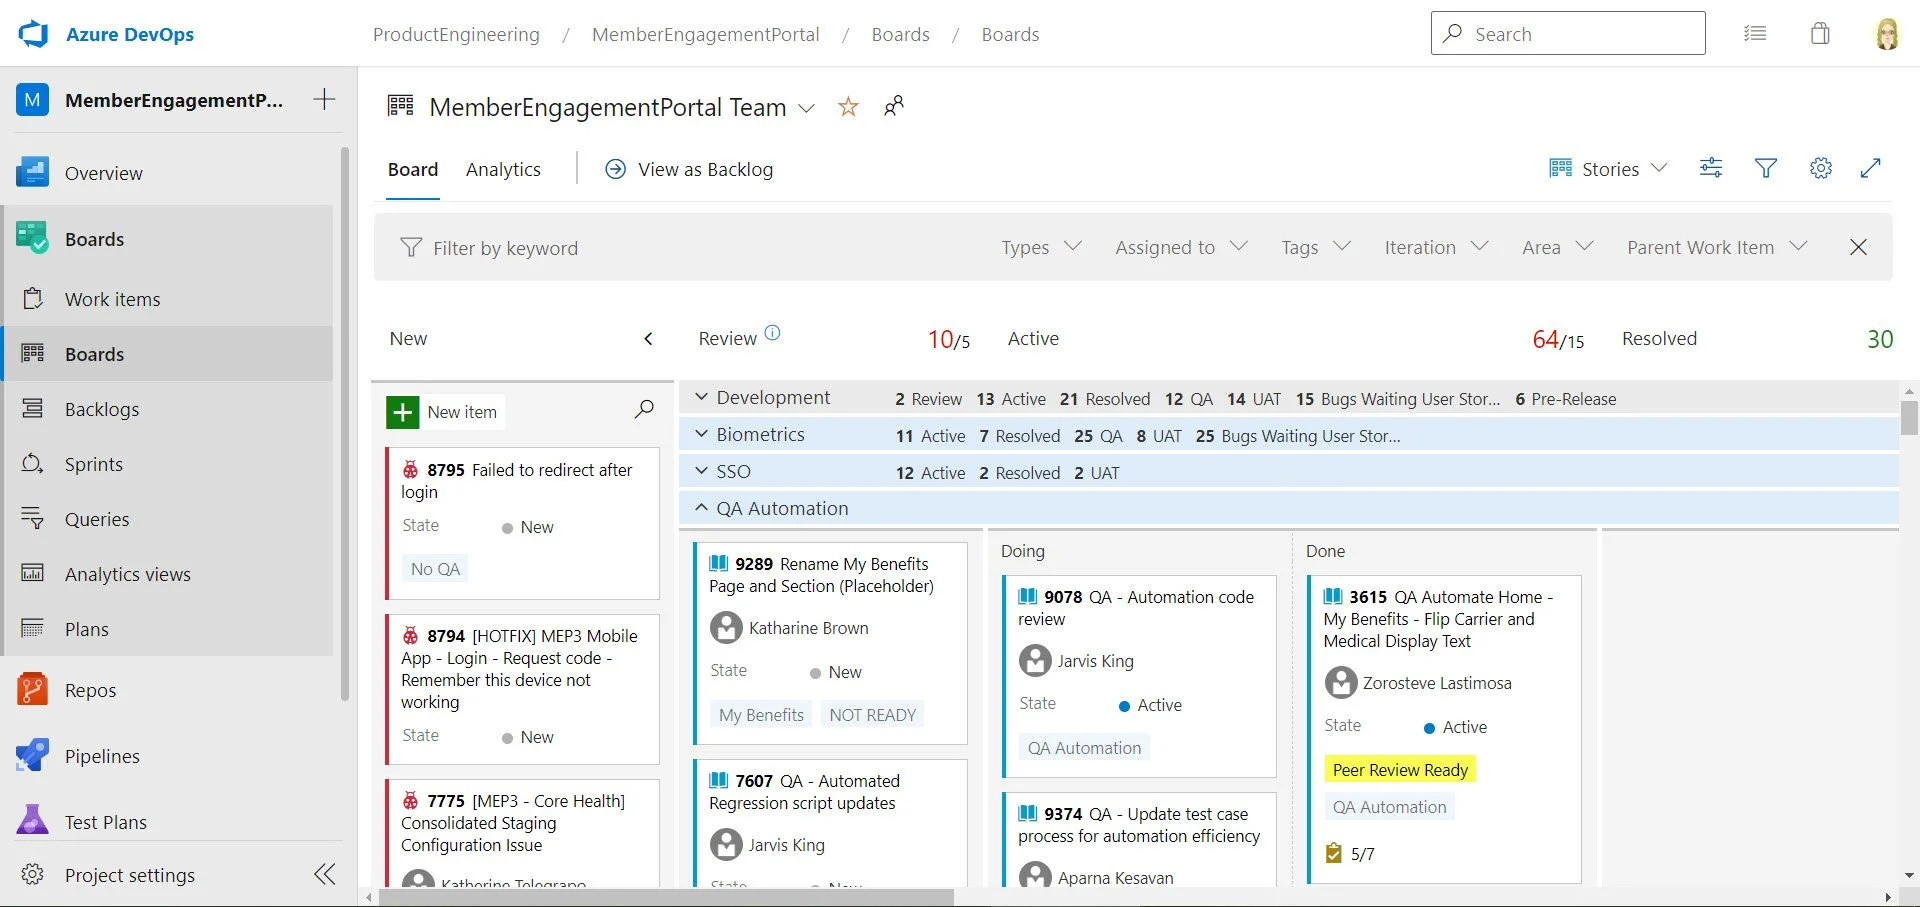This screenshot has width=1920, height=907.
Task: Close the filter bar with X
Action: 1859,247
